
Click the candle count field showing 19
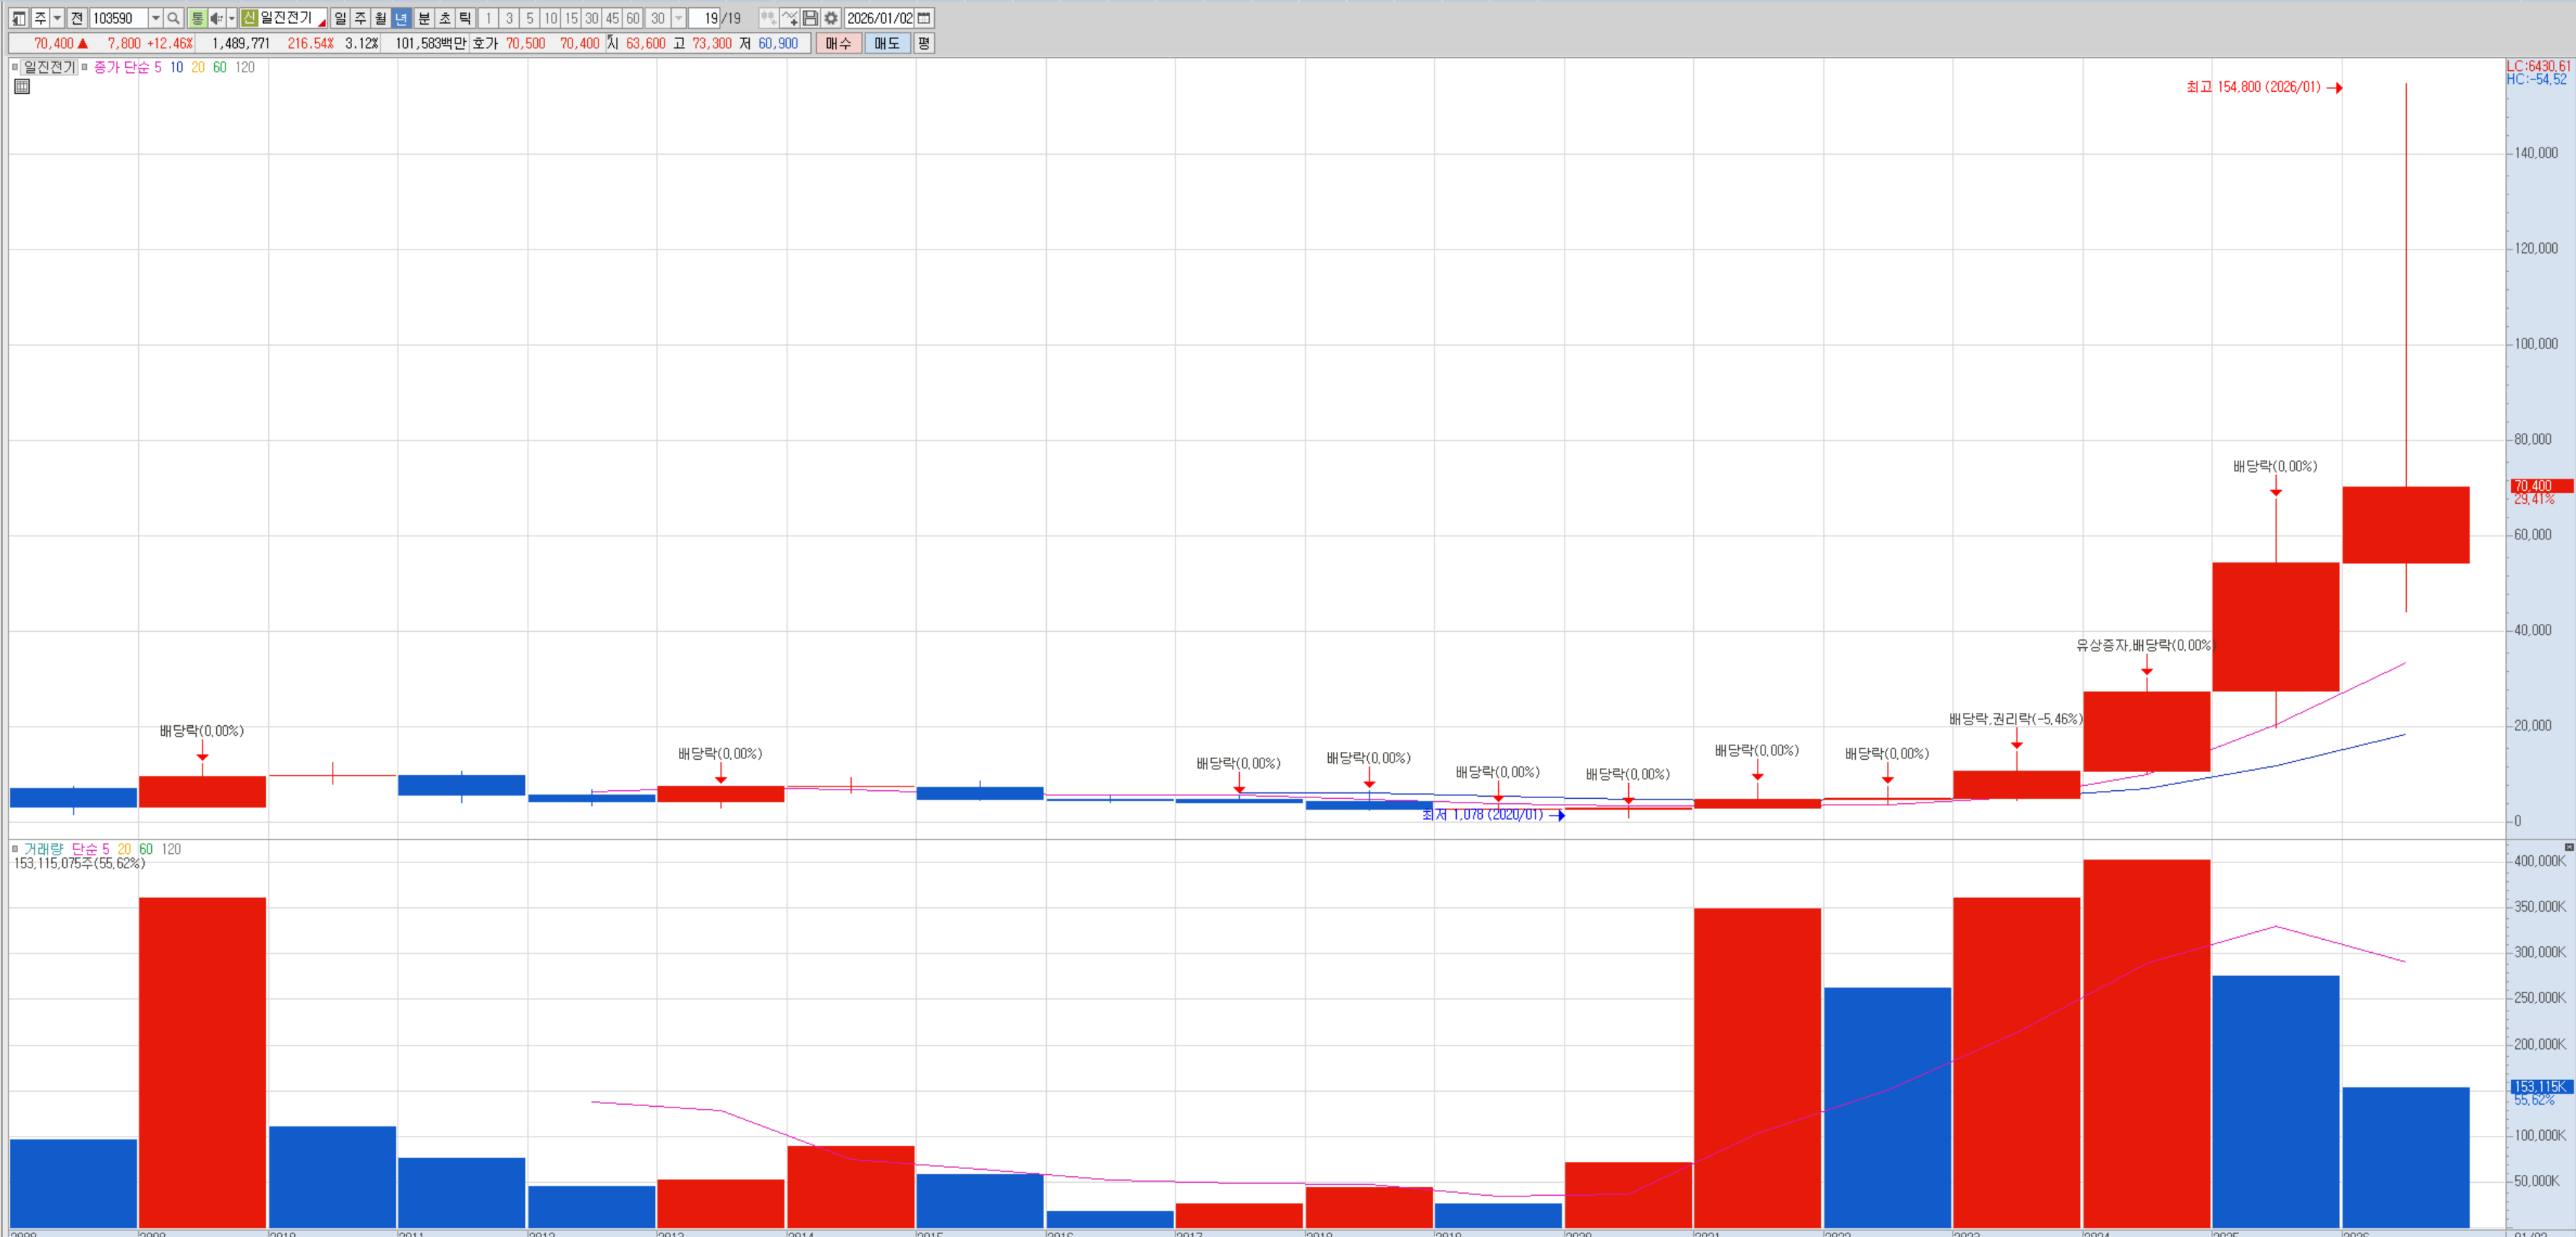pyautogui.click(x=705, y=18)
